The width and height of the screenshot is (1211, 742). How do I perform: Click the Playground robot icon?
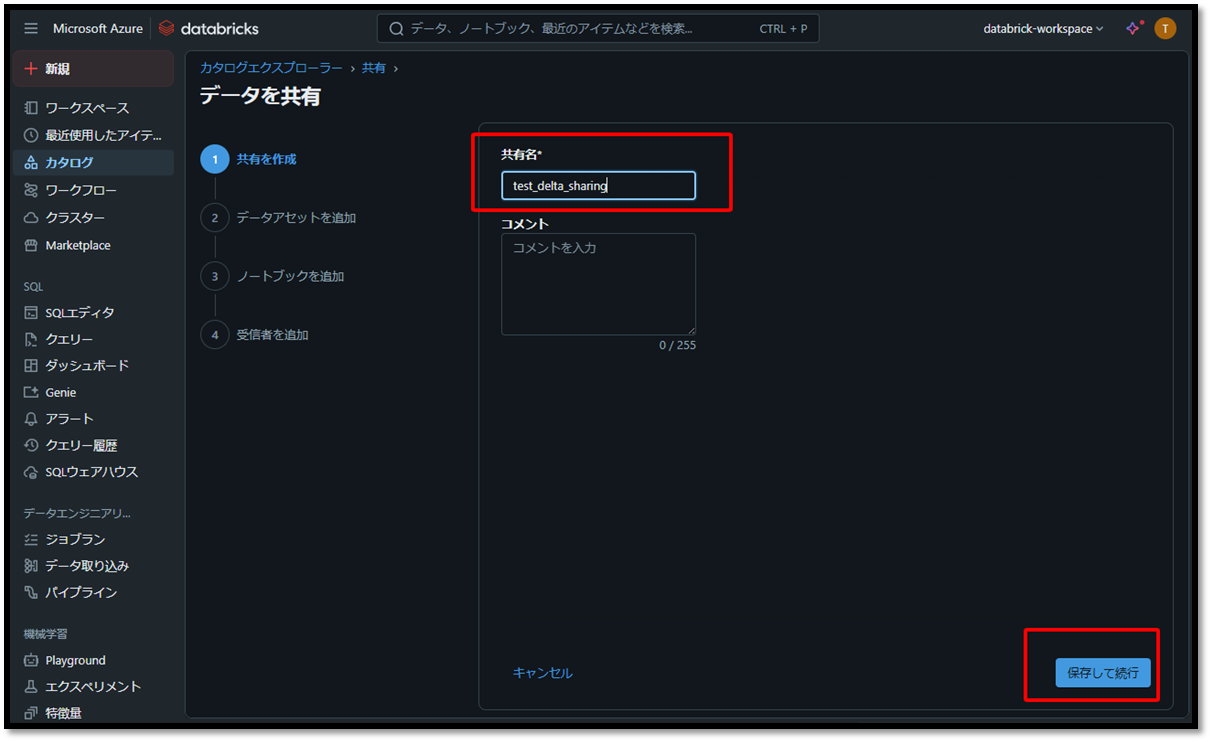31,661
